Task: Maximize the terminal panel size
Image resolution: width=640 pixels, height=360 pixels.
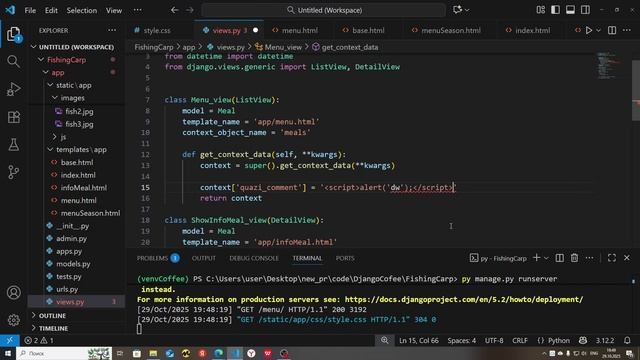Action: click(x=611, y=258)
